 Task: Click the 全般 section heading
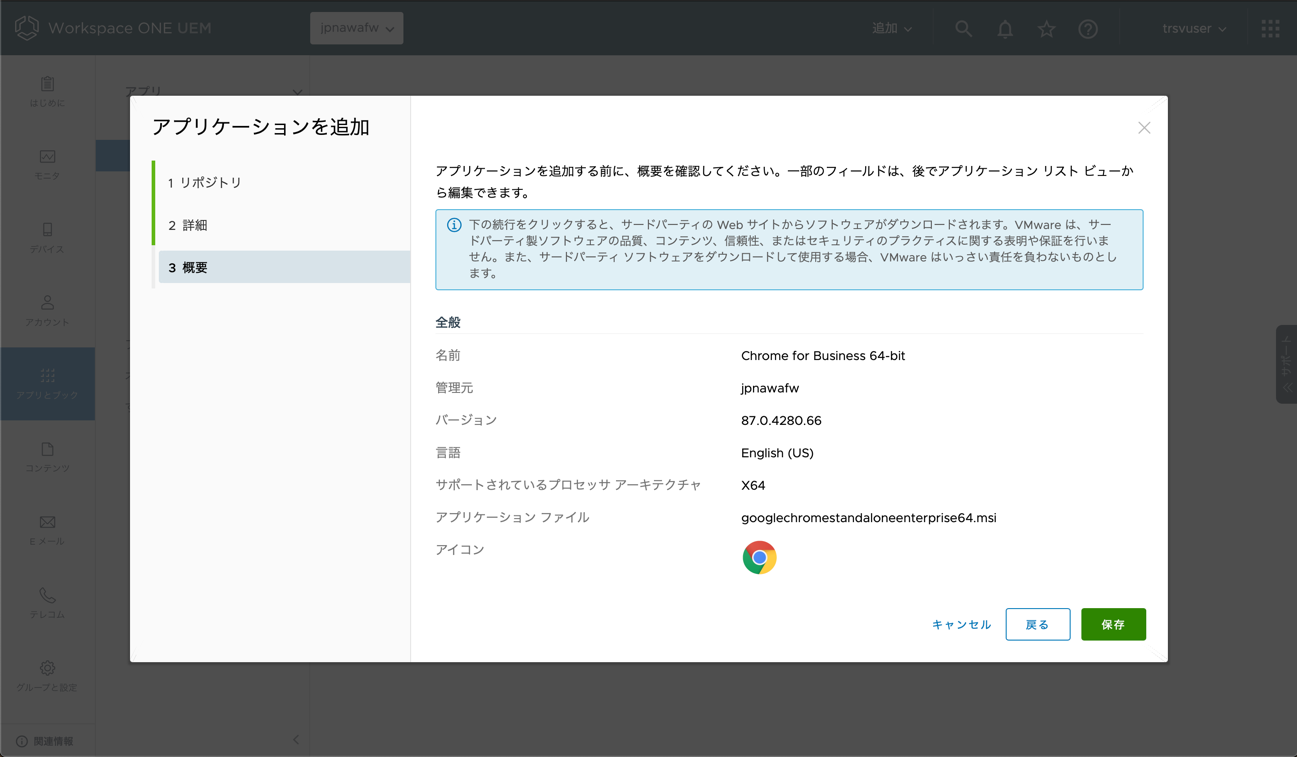pos(448,323)
